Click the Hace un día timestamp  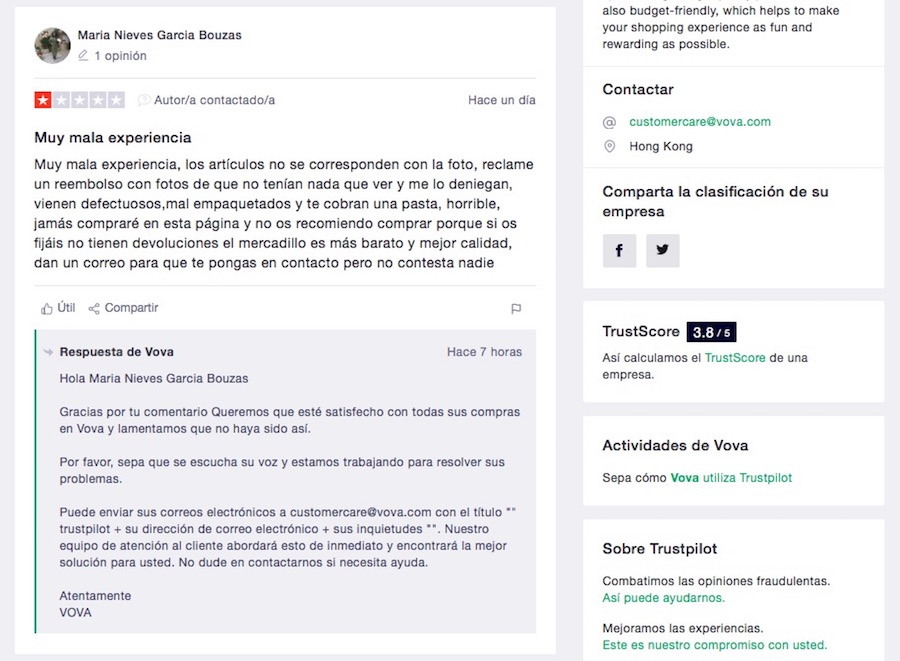point(502,100)
